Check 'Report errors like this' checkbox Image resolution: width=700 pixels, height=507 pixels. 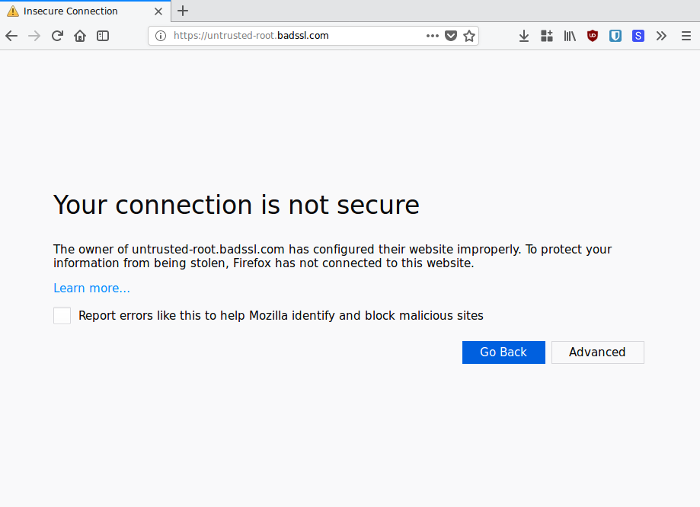pyautogui.click(x=62, y=315)
